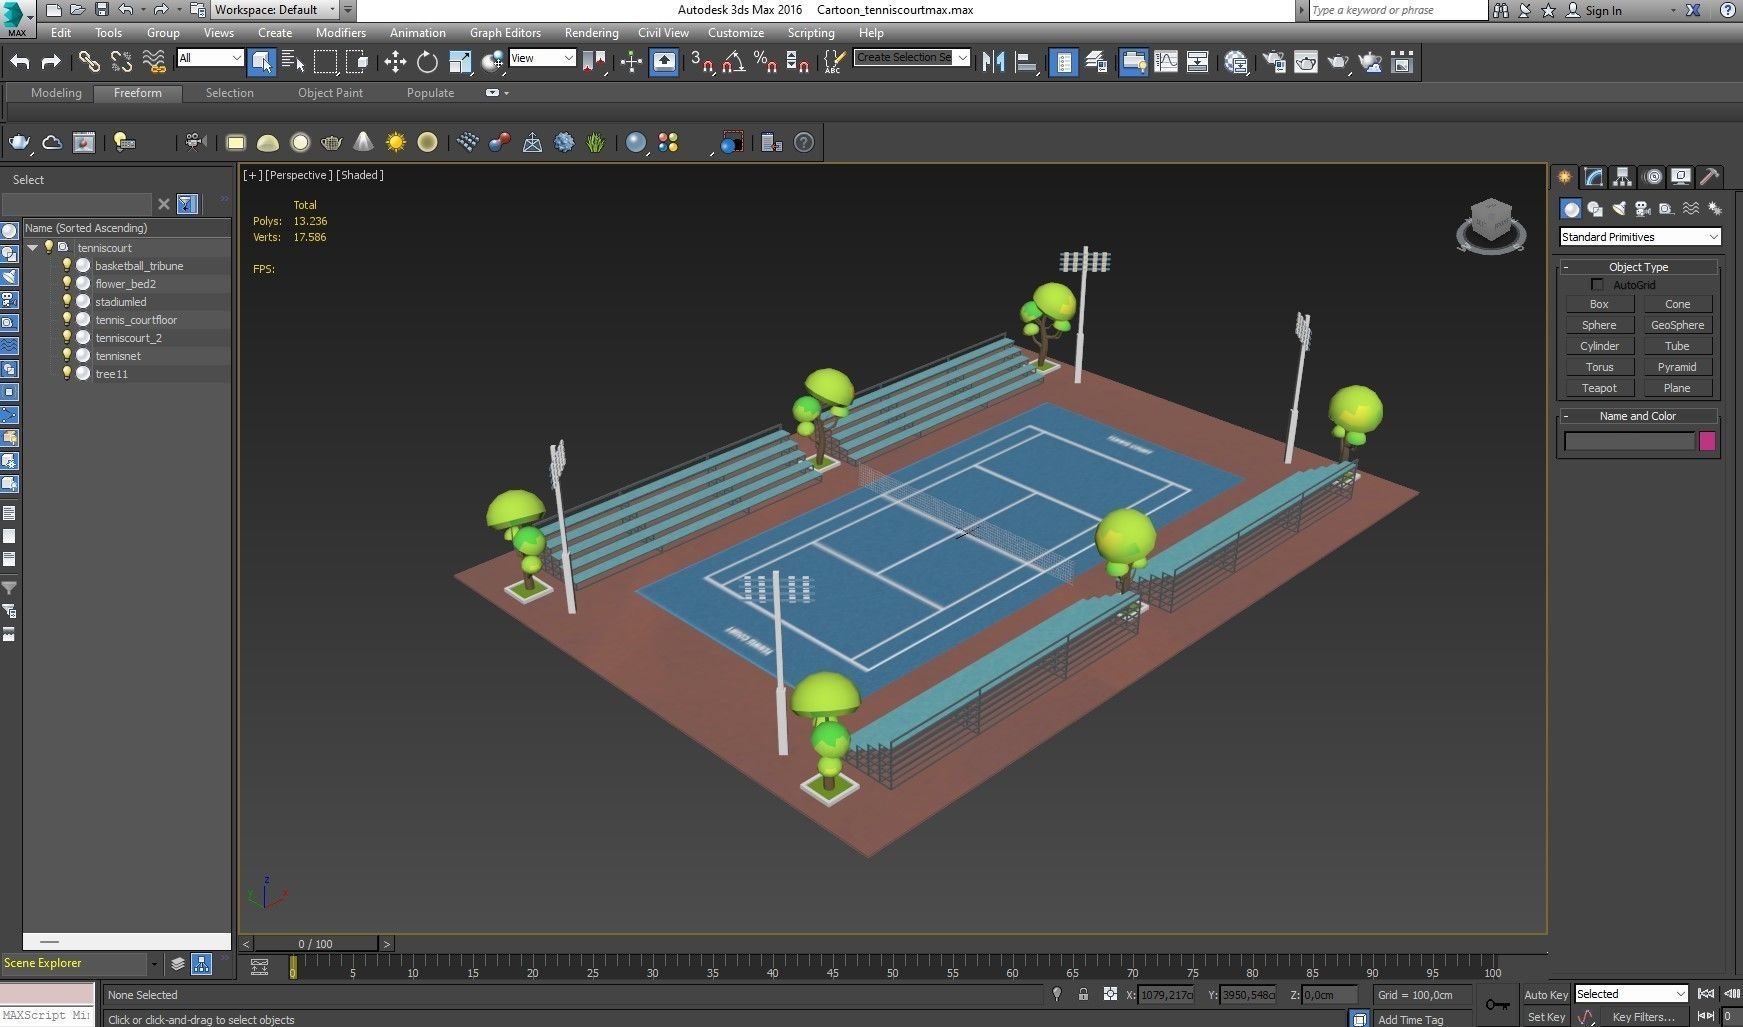Toggle Percent Snap
The height and width of the screenshot is (1027, 1743).
(x=766, y=62)
